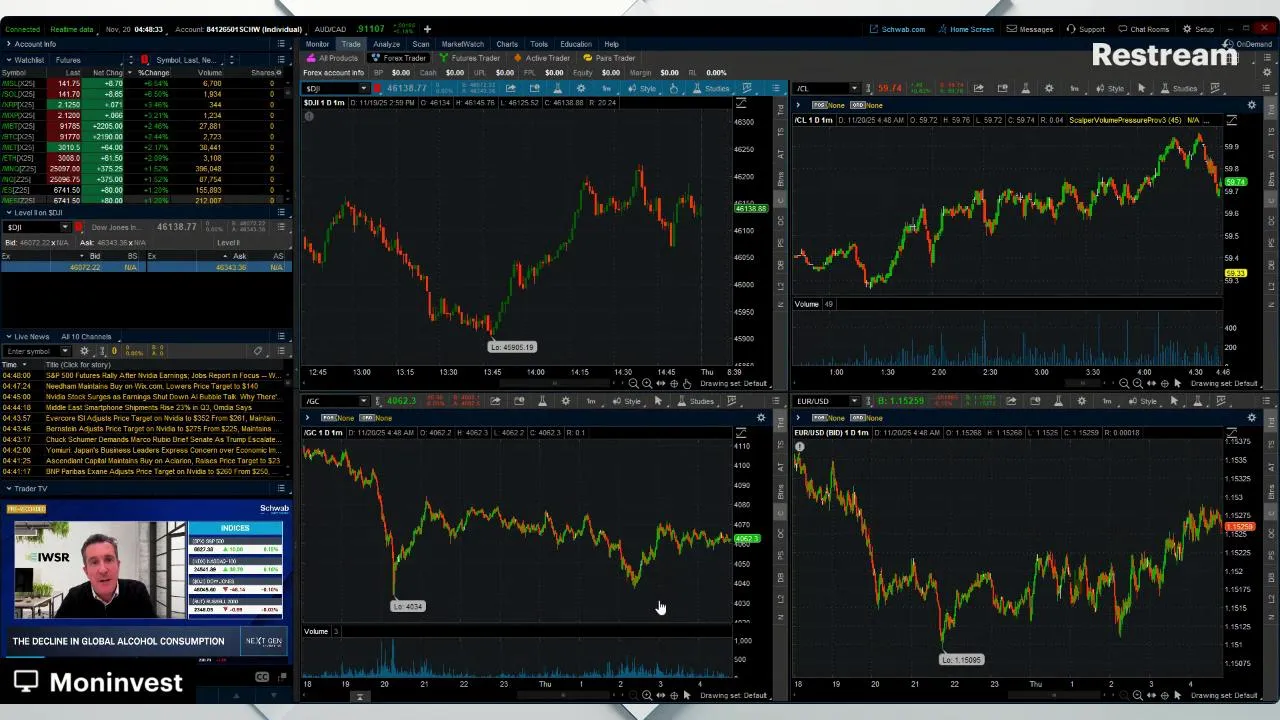Click the Nvidia Stock Surges news headline

coord(164,397)
